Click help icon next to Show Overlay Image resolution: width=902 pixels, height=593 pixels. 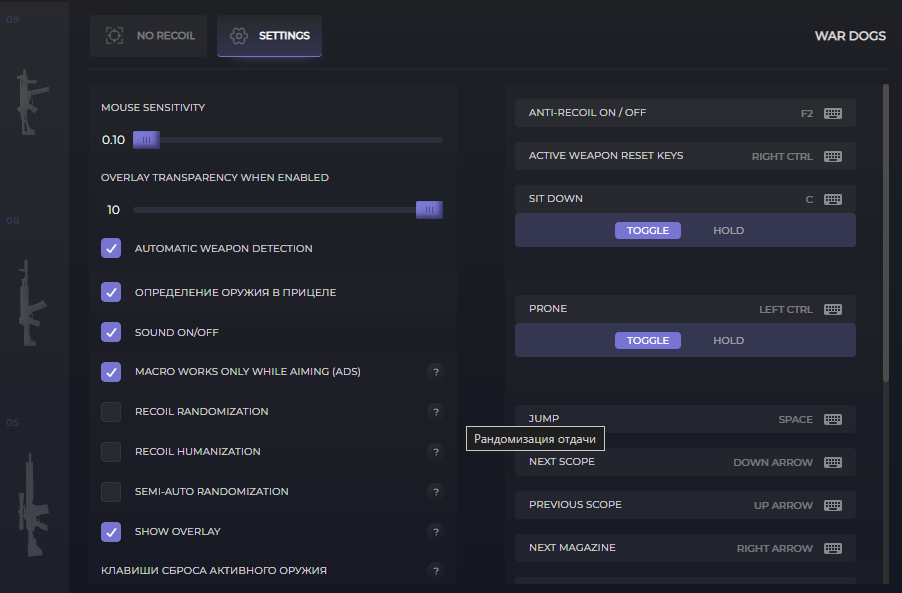[x=436, y=531]
